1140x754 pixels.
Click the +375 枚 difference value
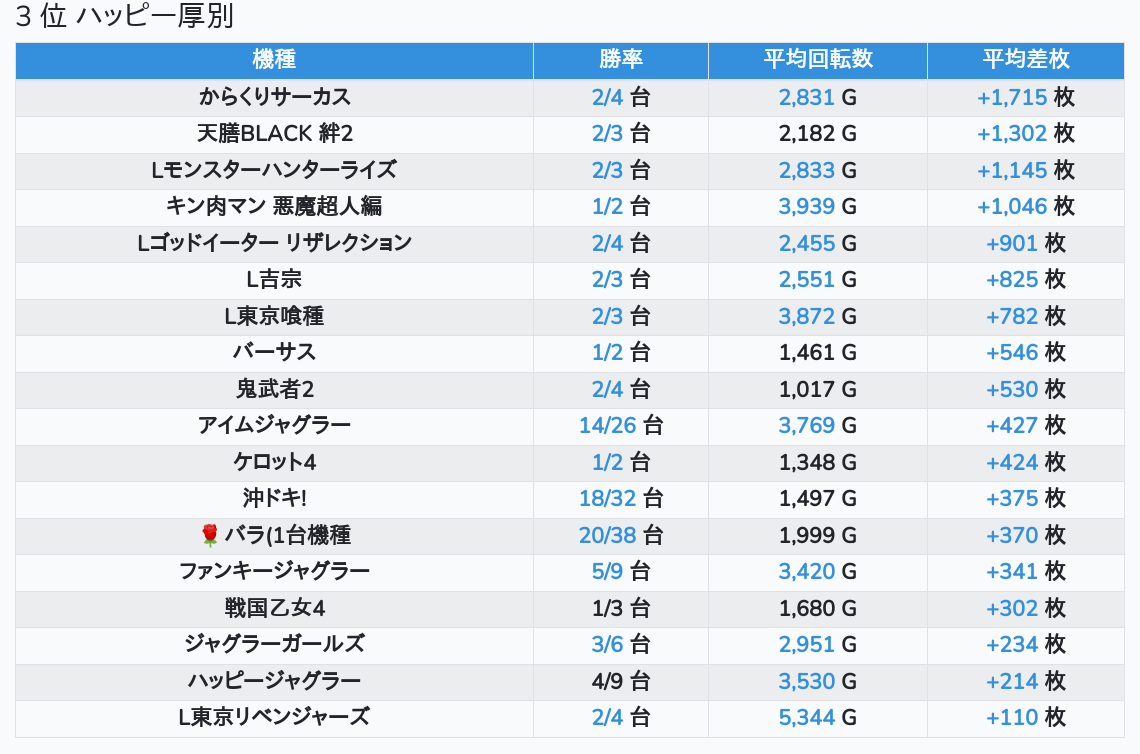click(1026, 499)
